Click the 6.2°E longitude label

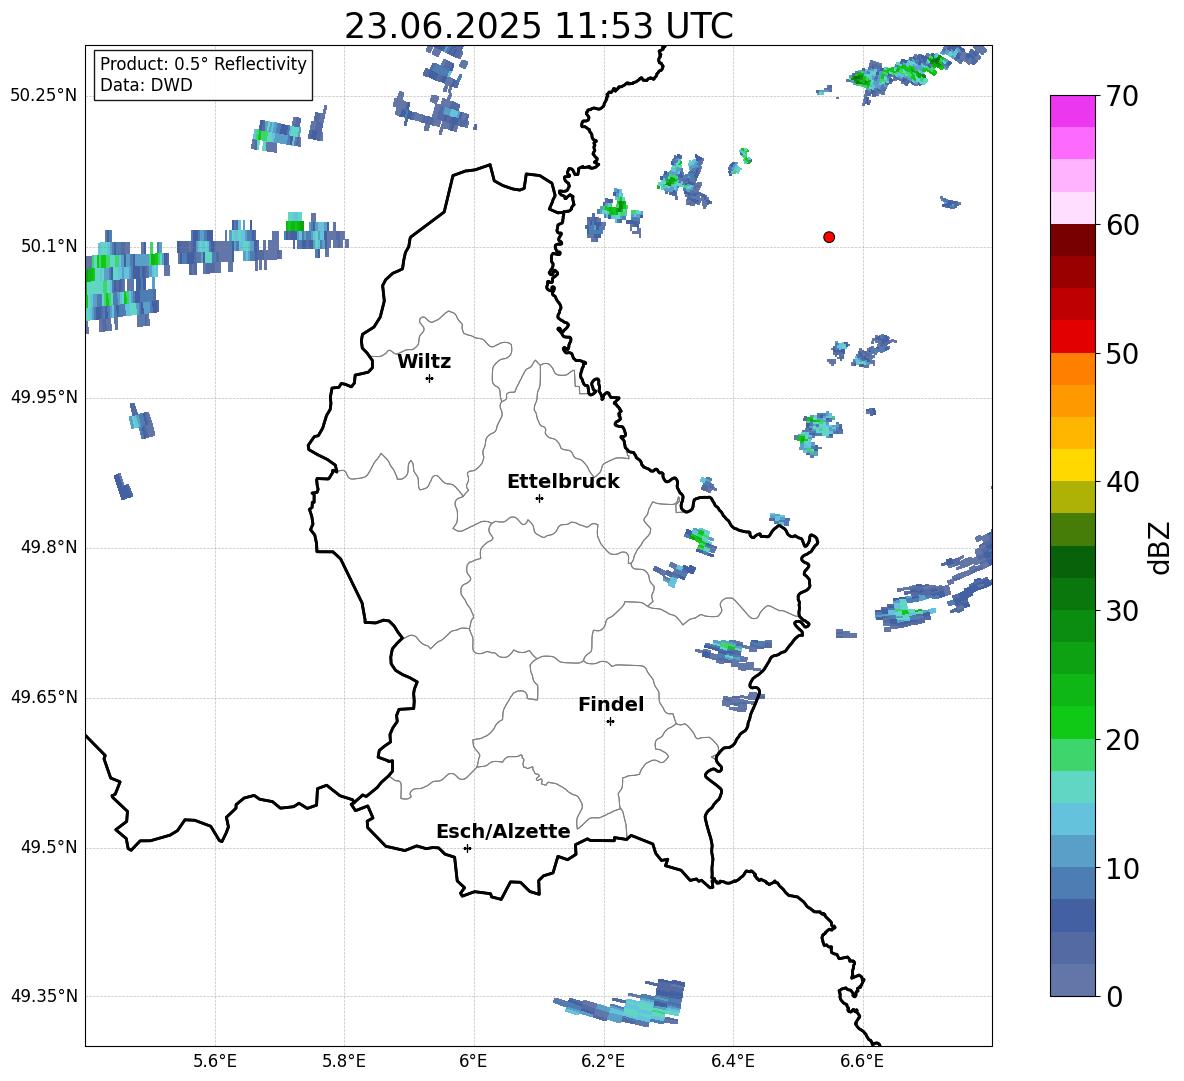click(603, 1062)
